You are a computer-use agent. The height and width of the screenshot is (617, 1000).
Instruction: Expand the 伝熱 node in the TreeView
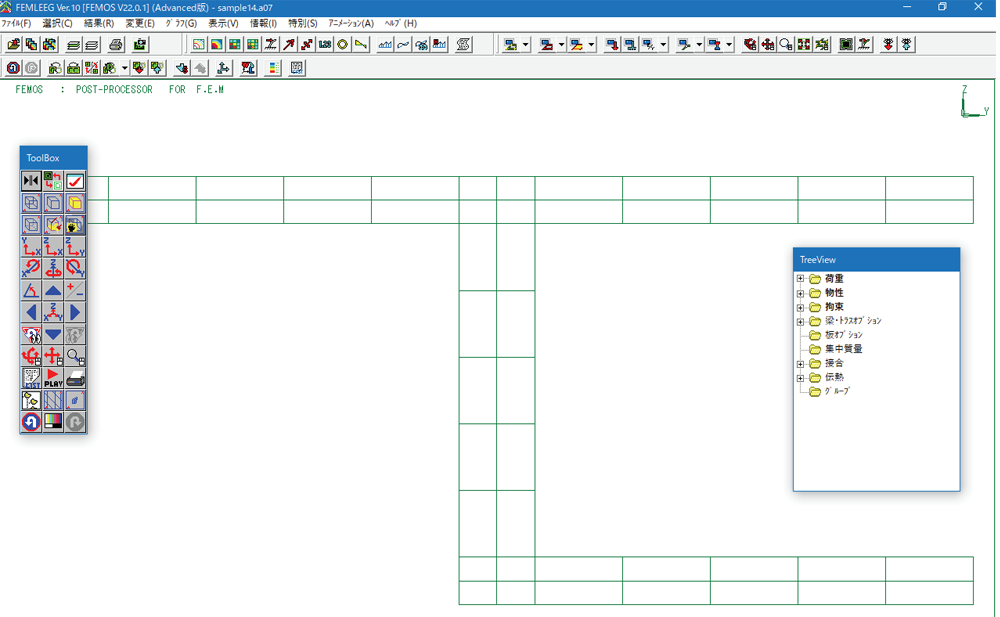coord(800,378)
